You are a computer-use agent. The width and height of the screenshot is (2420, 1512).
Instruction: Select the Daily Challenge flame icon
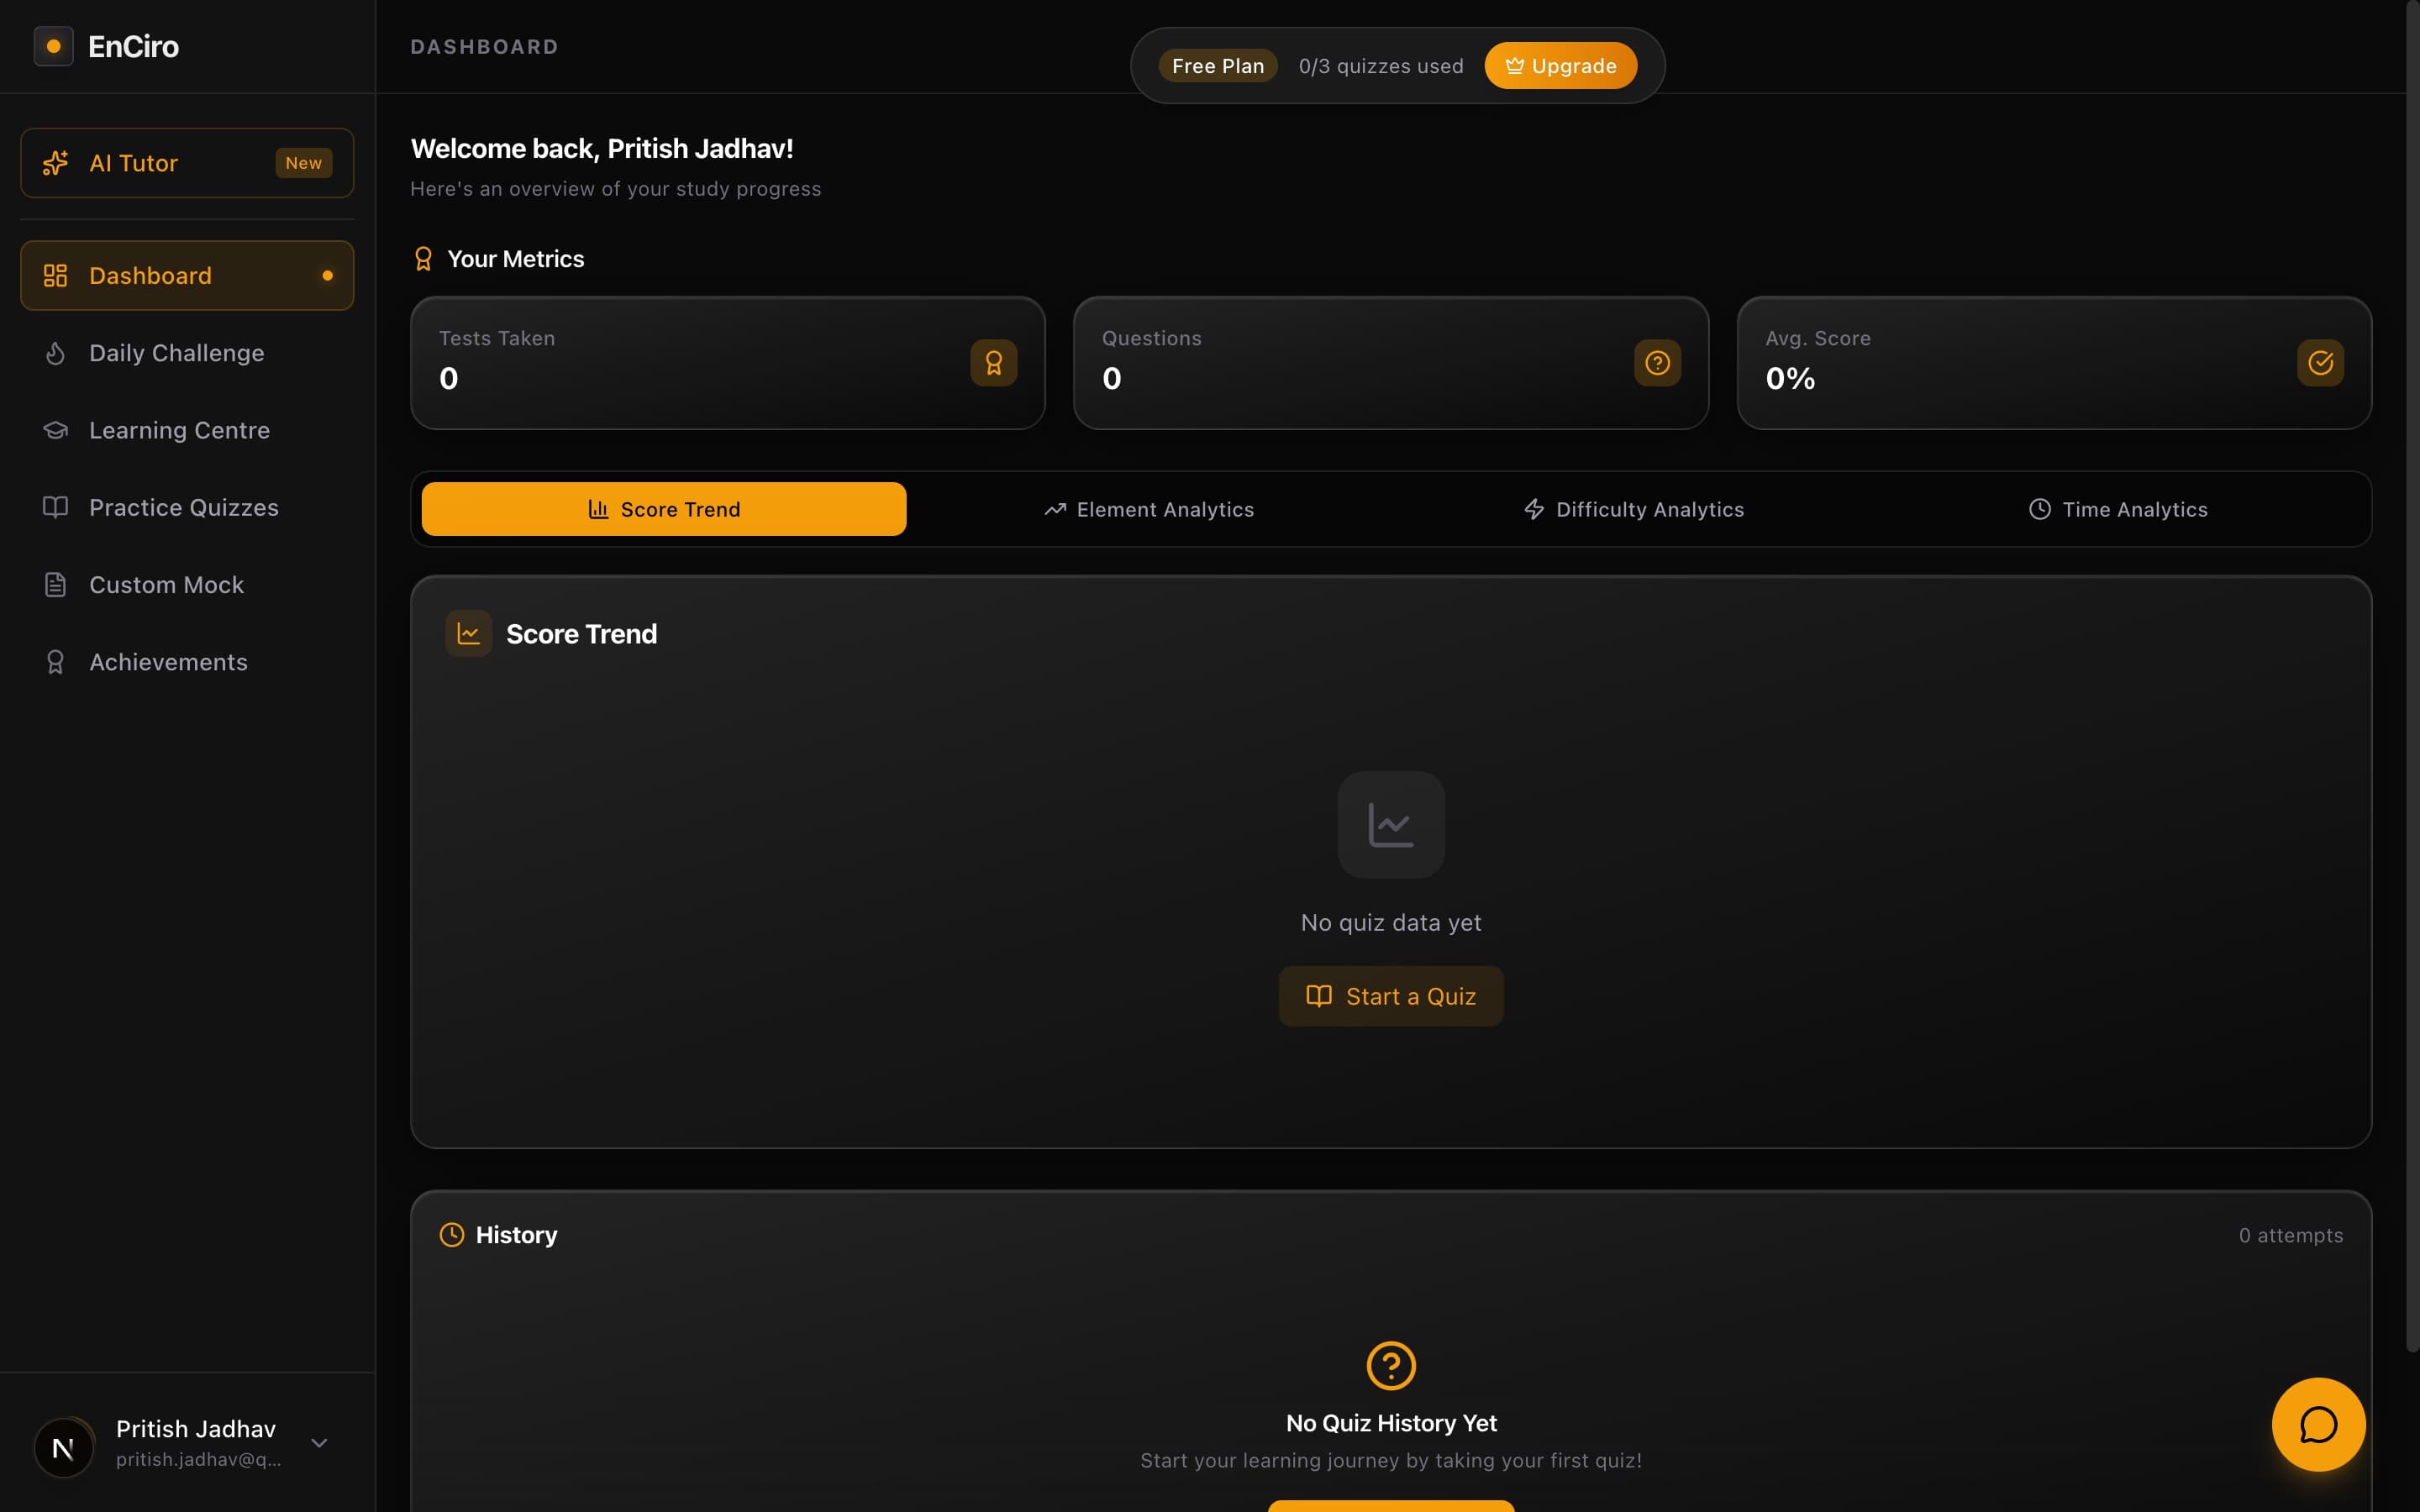[55, 352]
